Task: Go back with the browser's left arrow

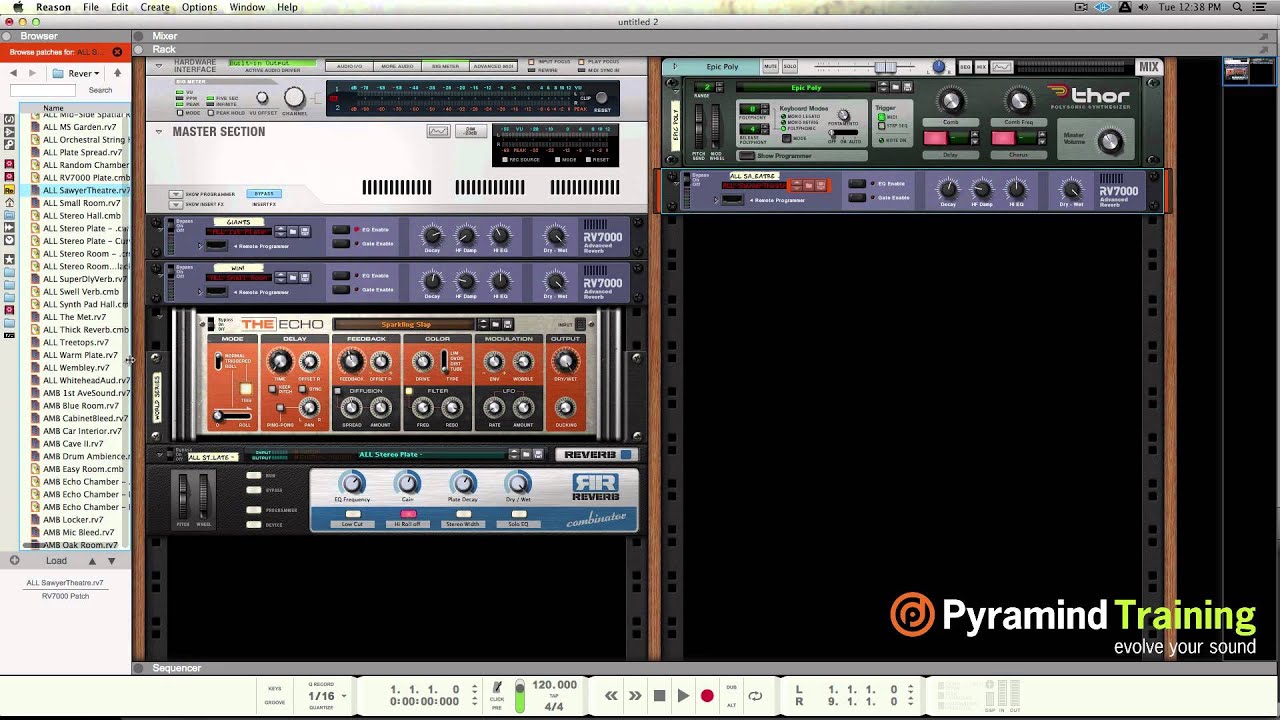Action: 13,73
